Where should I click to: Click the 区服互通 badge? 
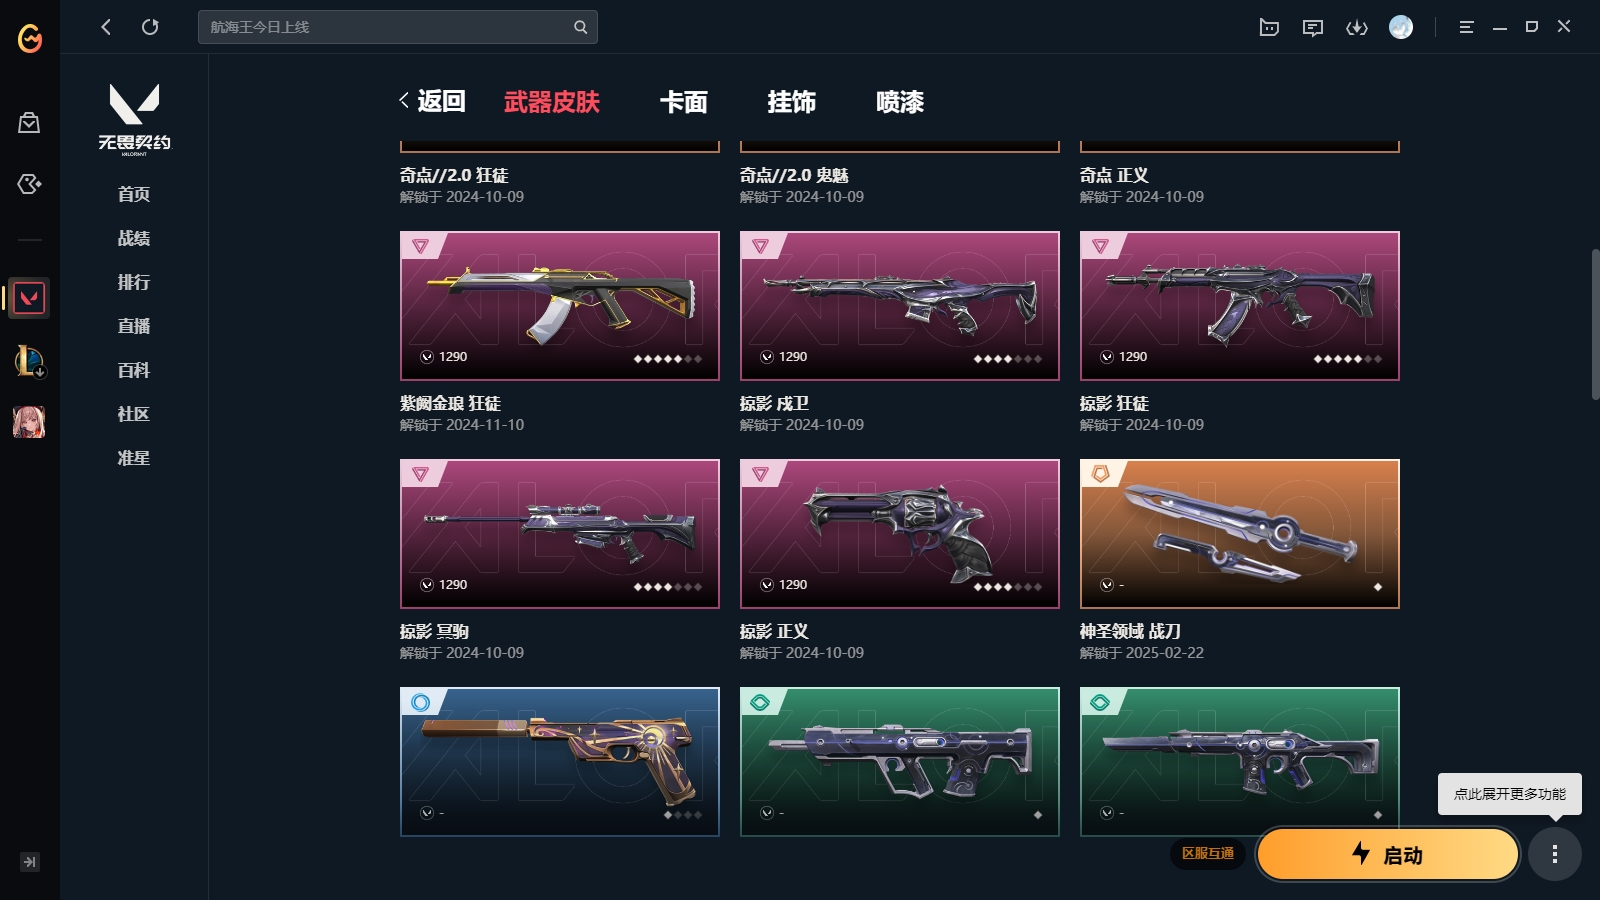pyautogui.click(x=1207, y=853)
